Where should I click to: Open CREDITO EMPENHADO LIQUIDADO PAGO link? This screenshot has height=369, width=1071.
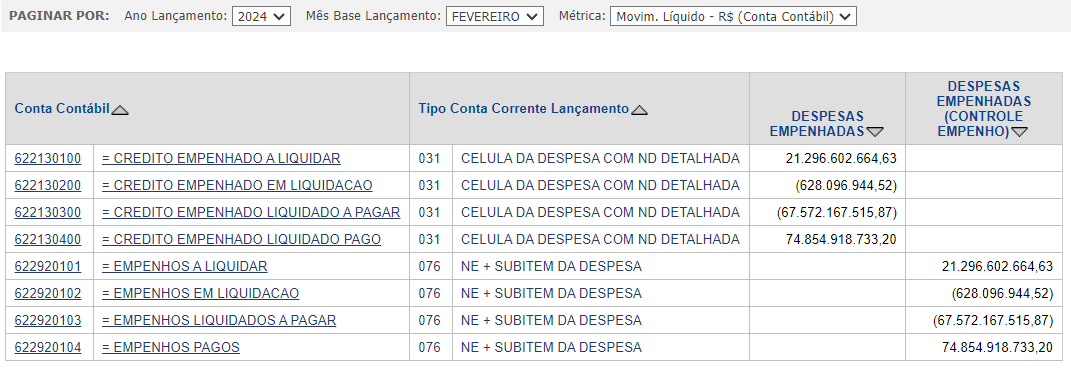241,239
